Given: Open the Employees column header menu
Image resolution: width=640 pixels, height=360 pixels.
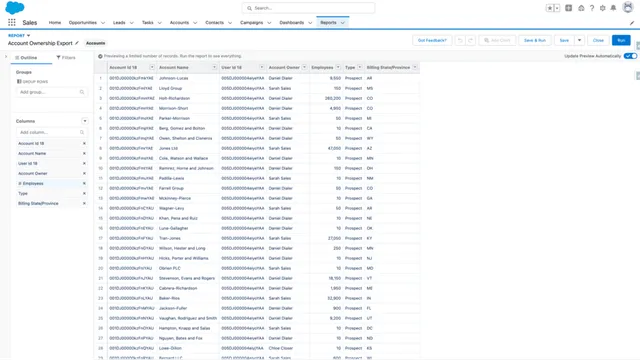Looking at the screenshot, I should point(338,67).
